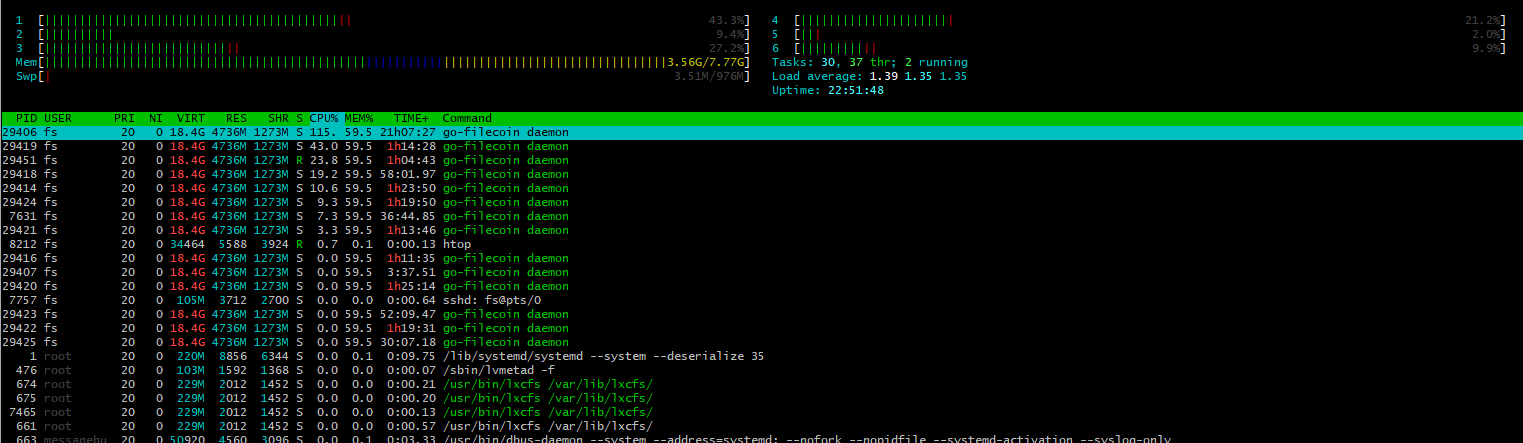This screenshot has width=1523, height=443.
Task: Sort by the VIRT column header
Action: click(x=191, y=118)
